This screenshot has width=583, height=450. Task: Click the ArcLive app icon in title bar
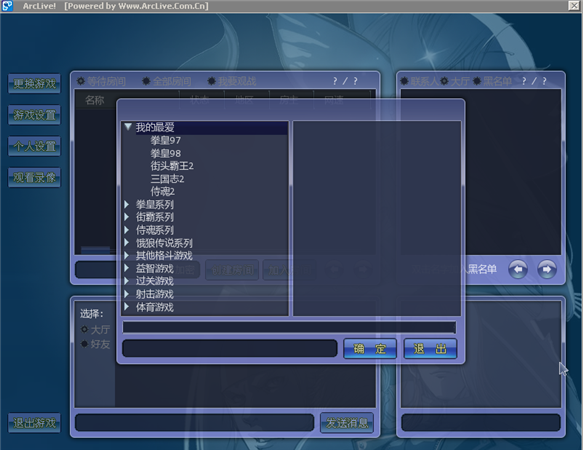coord(7,6)
